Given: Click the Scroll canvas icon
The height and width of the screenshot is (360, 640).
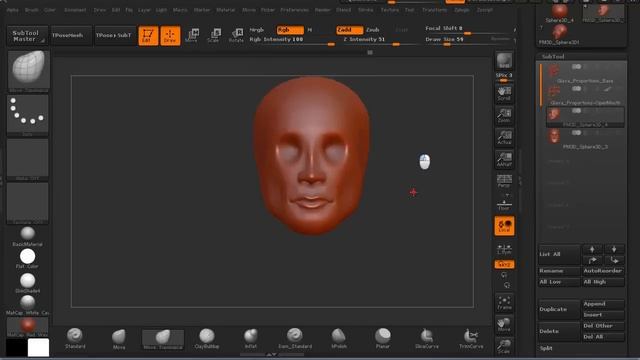Looking at the screenshot, I should tap(504, 94).
